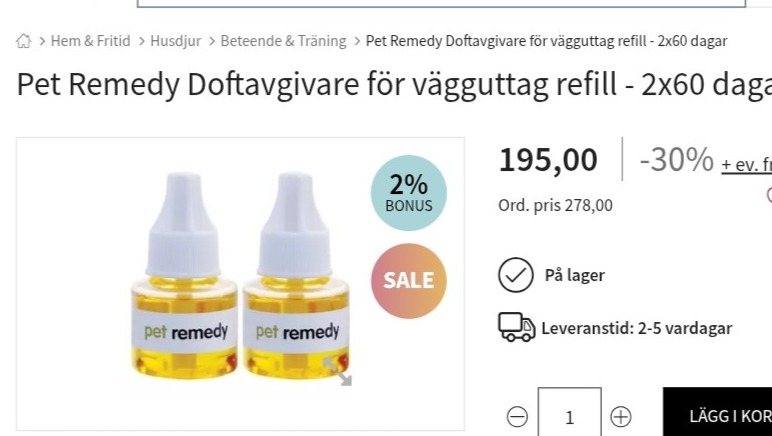The image size is (772, 436).
Task: Open the Husdjur breadcrumb category
Action: [176, 41]
